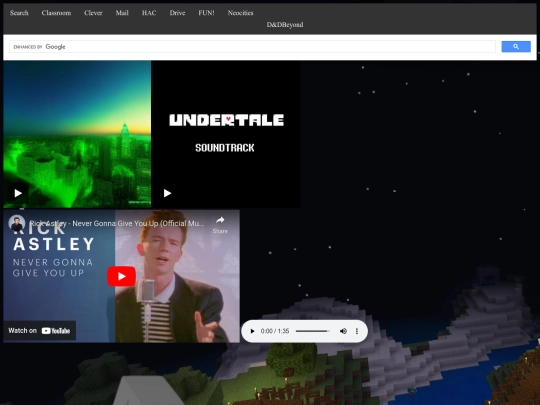The width and height of the screenshot is (540, 405).
Task: Visit the Neocities link
Action: click(x=240, y=13)
